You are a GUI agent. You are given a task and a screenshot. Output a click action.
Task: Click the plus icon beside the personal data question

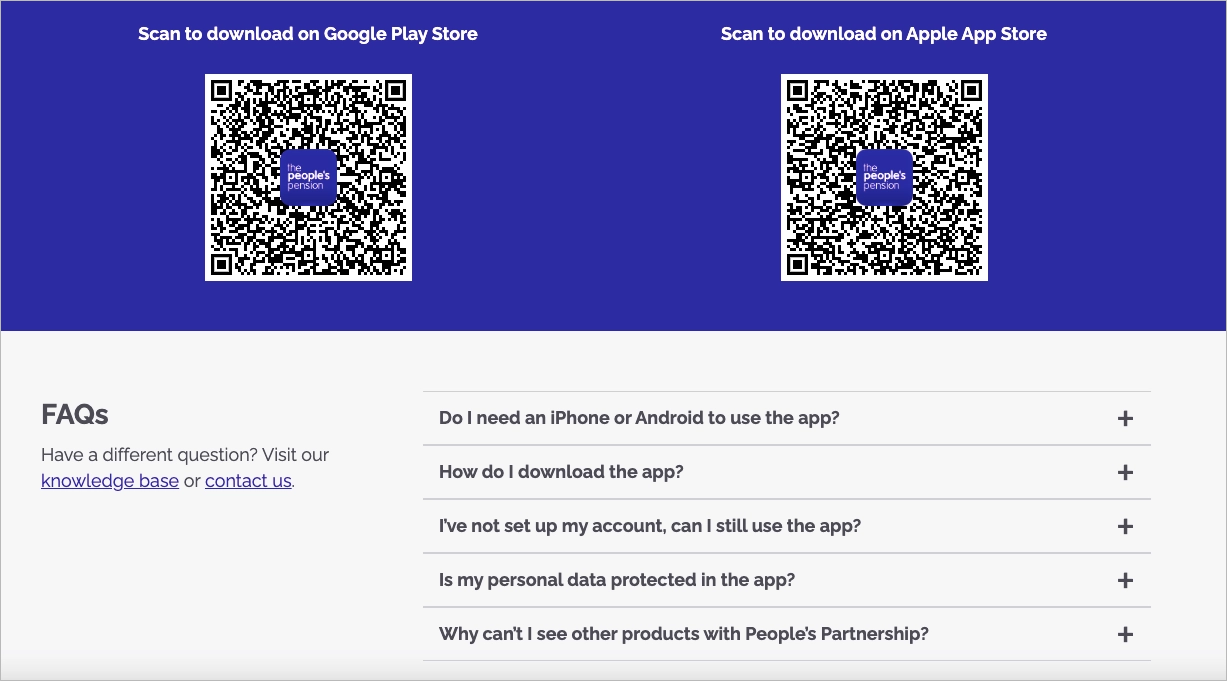[1125, 580]
